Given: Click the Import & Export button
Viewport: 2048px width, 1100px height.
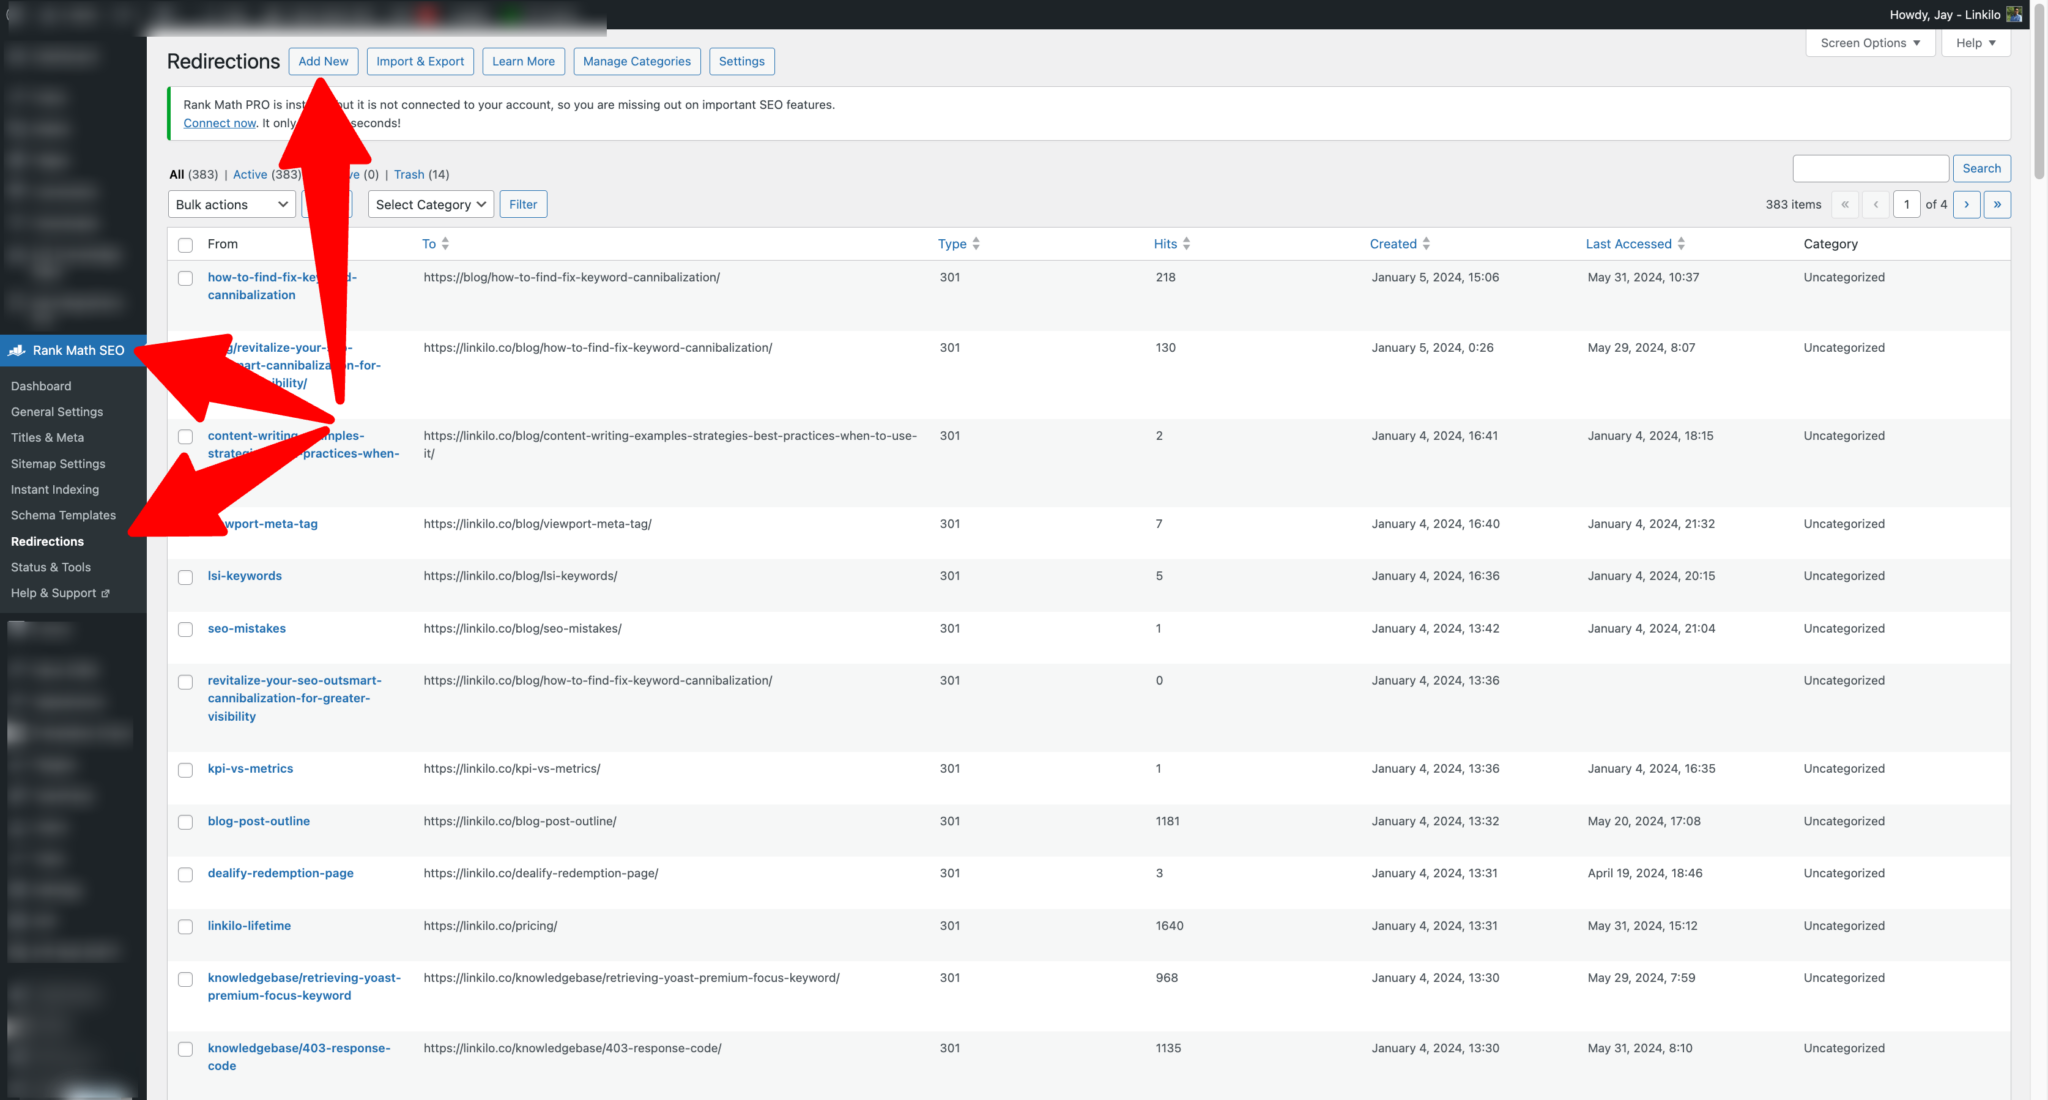Looking at the screenshot, I should [420, 61].
